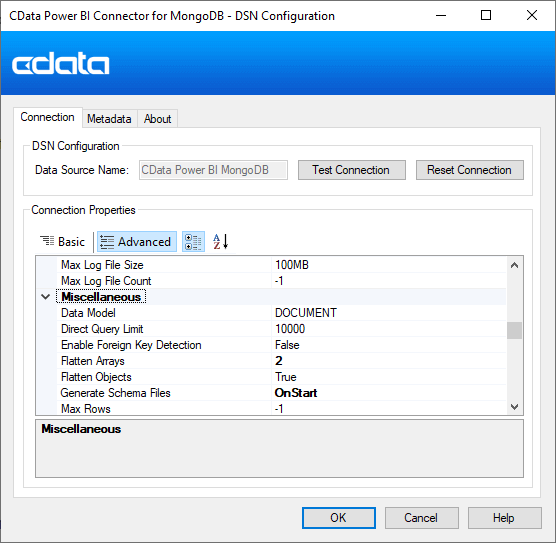Click the Test Connection button
Screen dimensions: 556x543
pyautogui.click(x=351, y=170)
